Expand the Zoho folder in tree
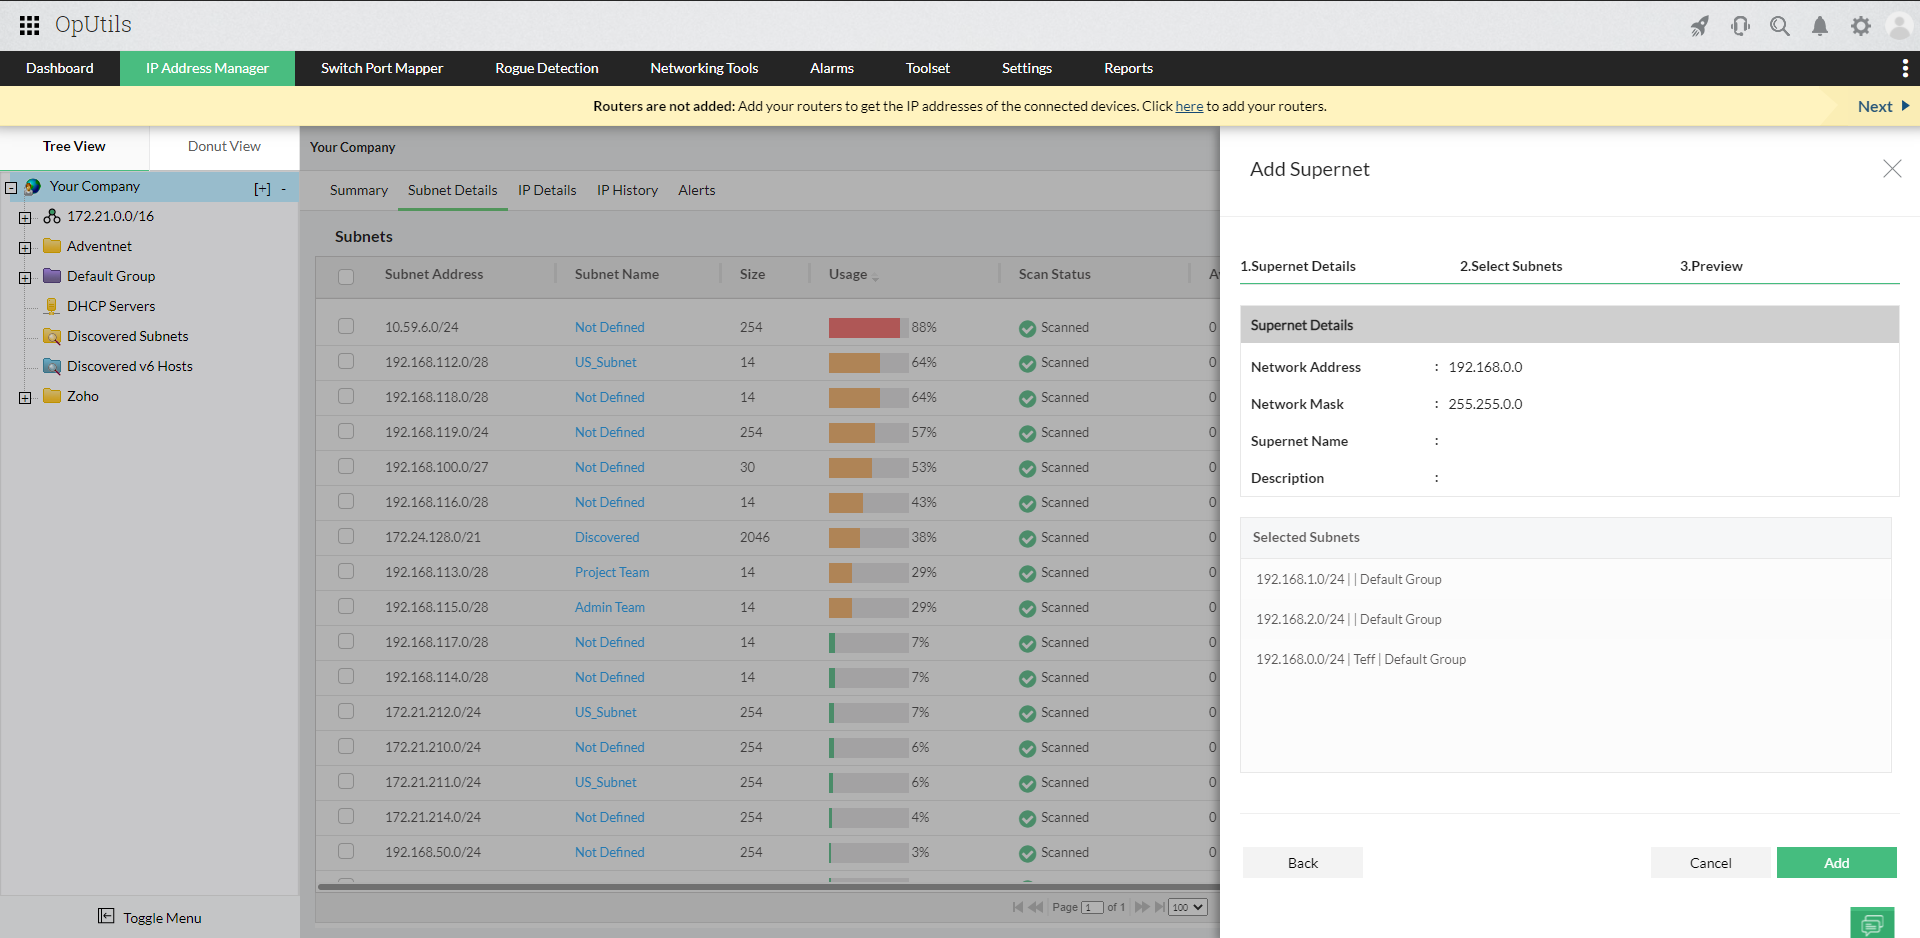The height and width of the screenshot is (938, 1920). [25, 397]
